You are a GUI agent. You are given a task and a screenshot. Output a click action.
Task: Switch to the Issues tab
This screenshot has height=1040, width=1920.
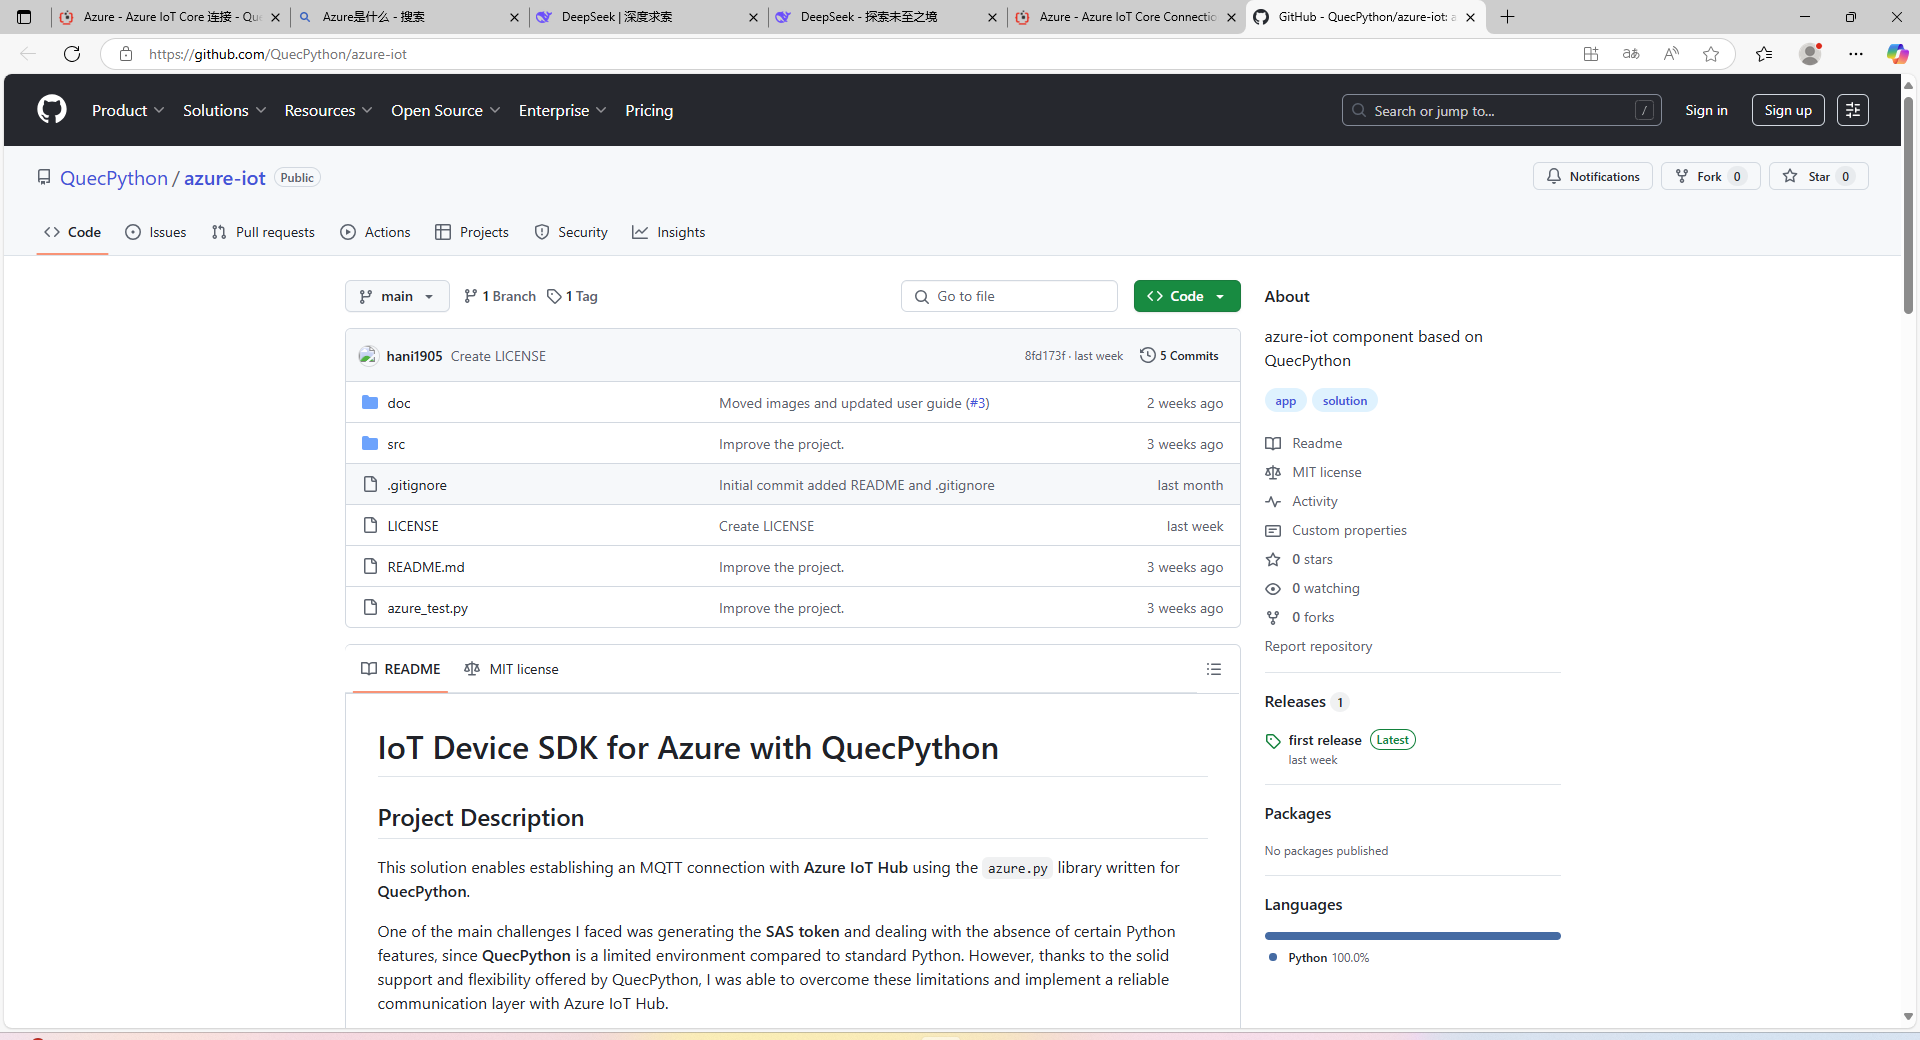click(x=156, y=232)
